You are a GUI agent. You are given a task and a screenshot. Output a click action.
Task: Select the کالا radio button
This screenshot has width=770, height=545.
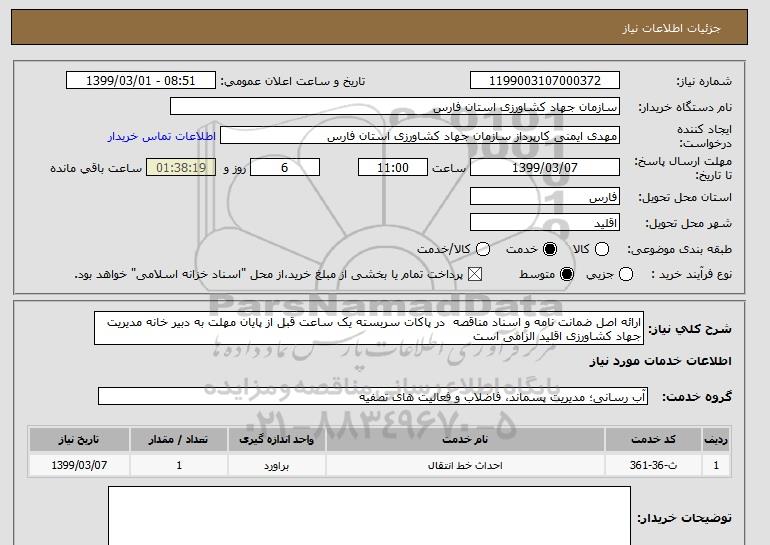[x=602, y=249]
